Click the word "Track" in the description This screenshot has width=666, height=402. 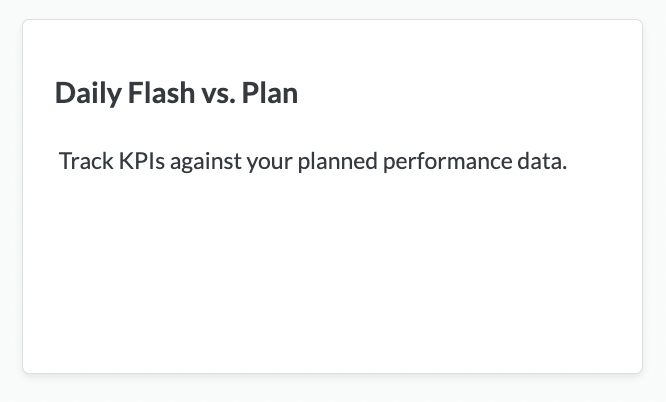click(84, 161)
